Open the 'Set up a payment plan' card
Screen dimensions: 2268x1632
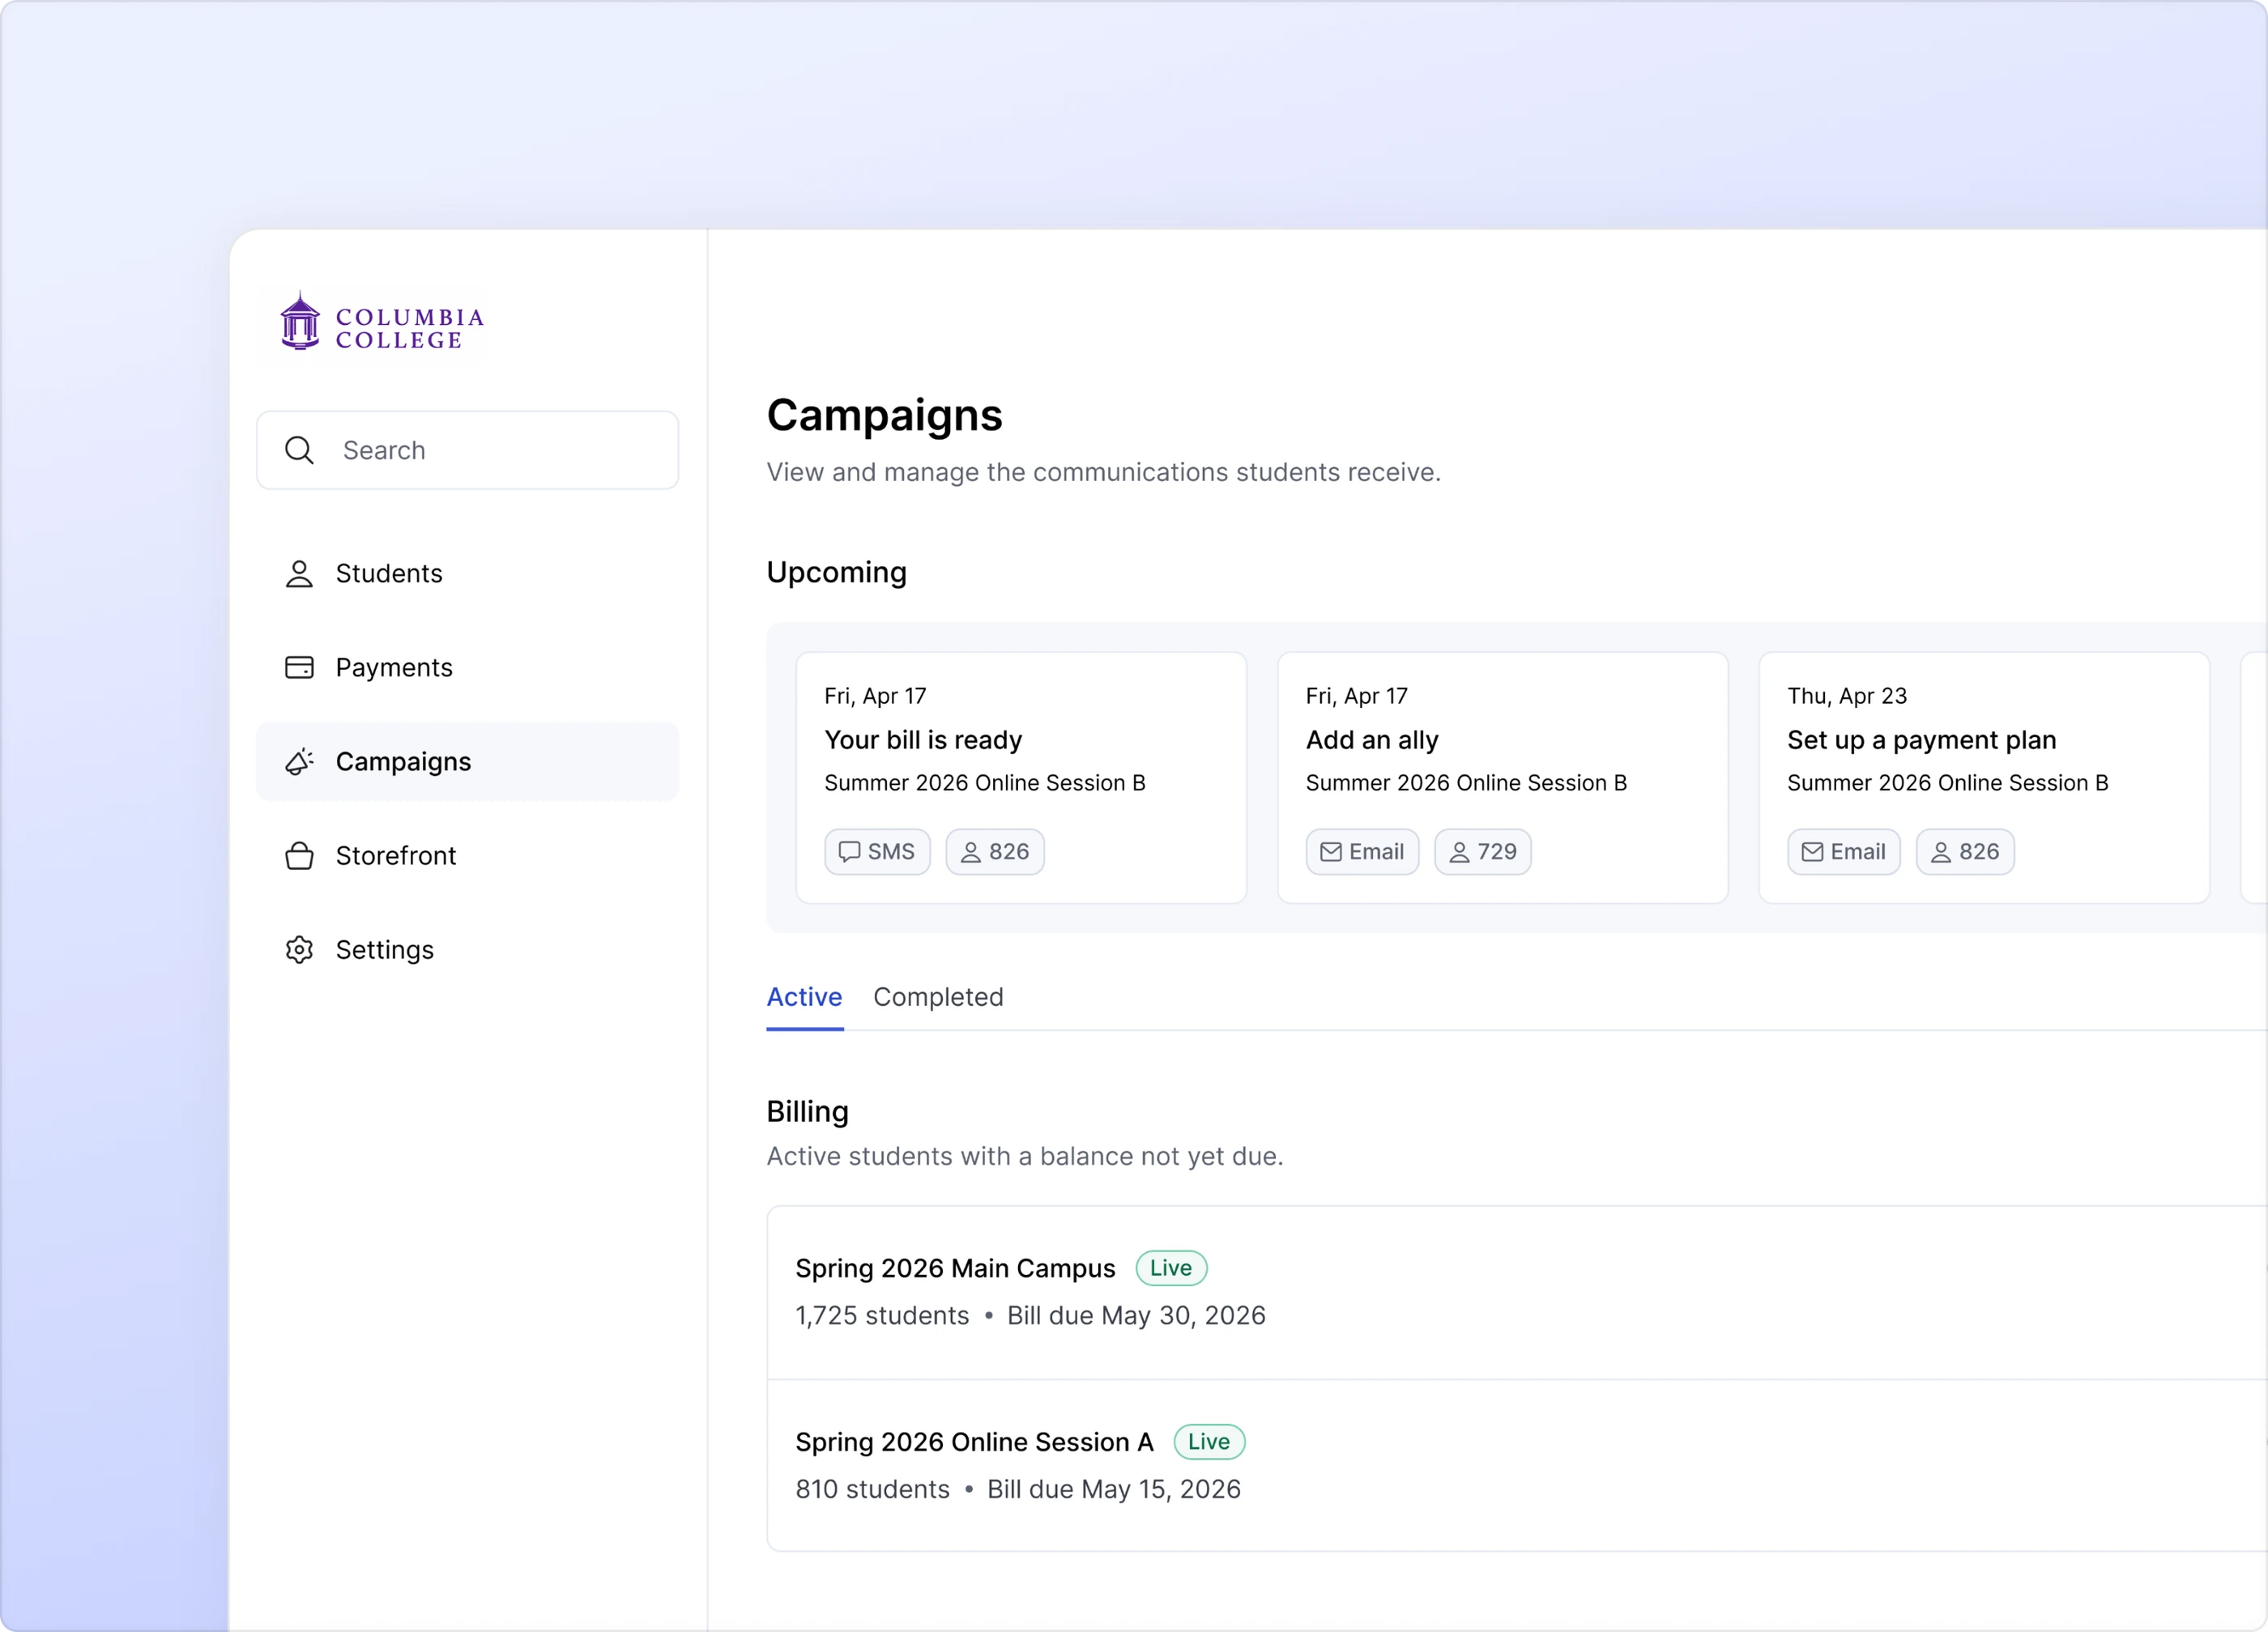pyautogui.click(x=1984, y=778)
